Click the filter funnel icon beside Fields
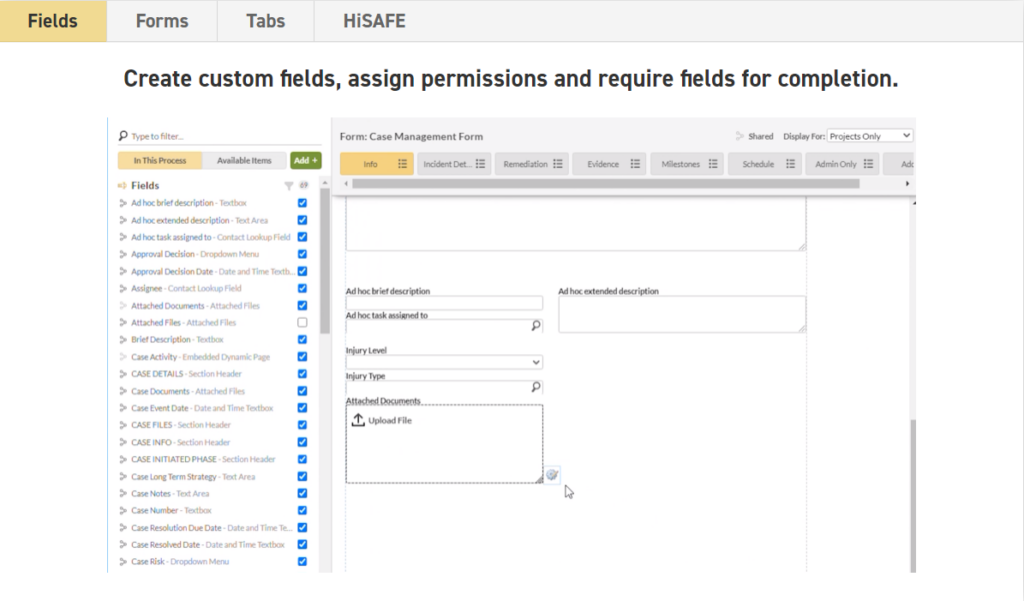Image resolution: width=1024 pixels, height=601 pixels. 289,186
